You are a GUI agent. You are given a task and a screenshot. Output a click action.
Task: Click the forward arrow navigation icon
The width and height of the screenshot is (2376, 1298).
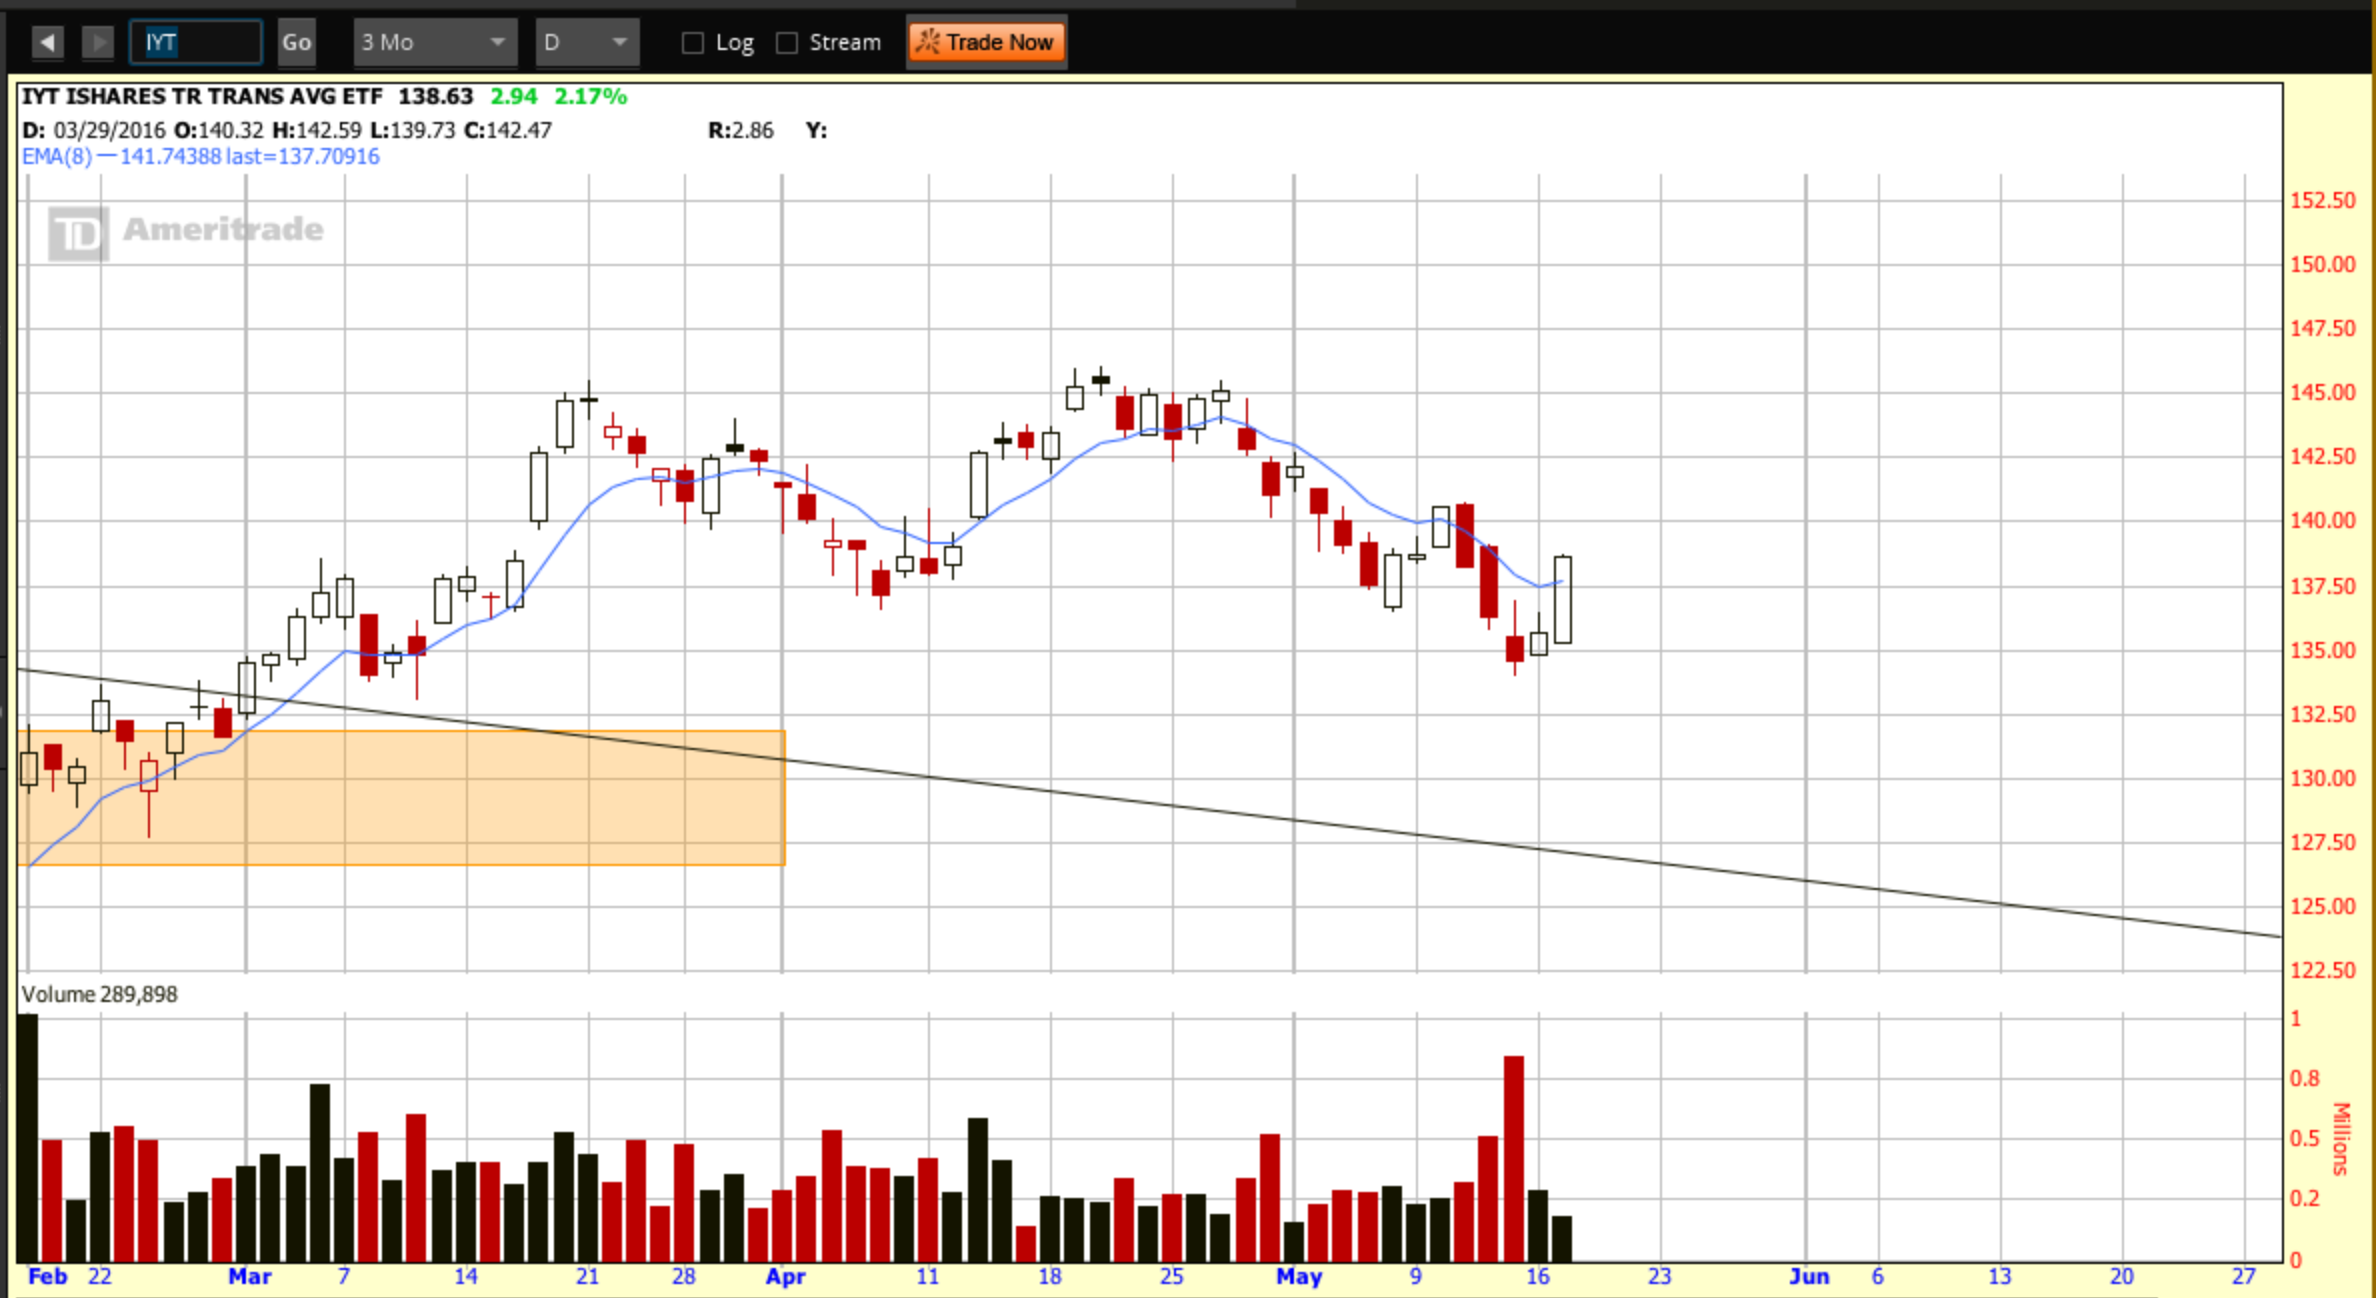pyautogui.click(x=97, y=42)
